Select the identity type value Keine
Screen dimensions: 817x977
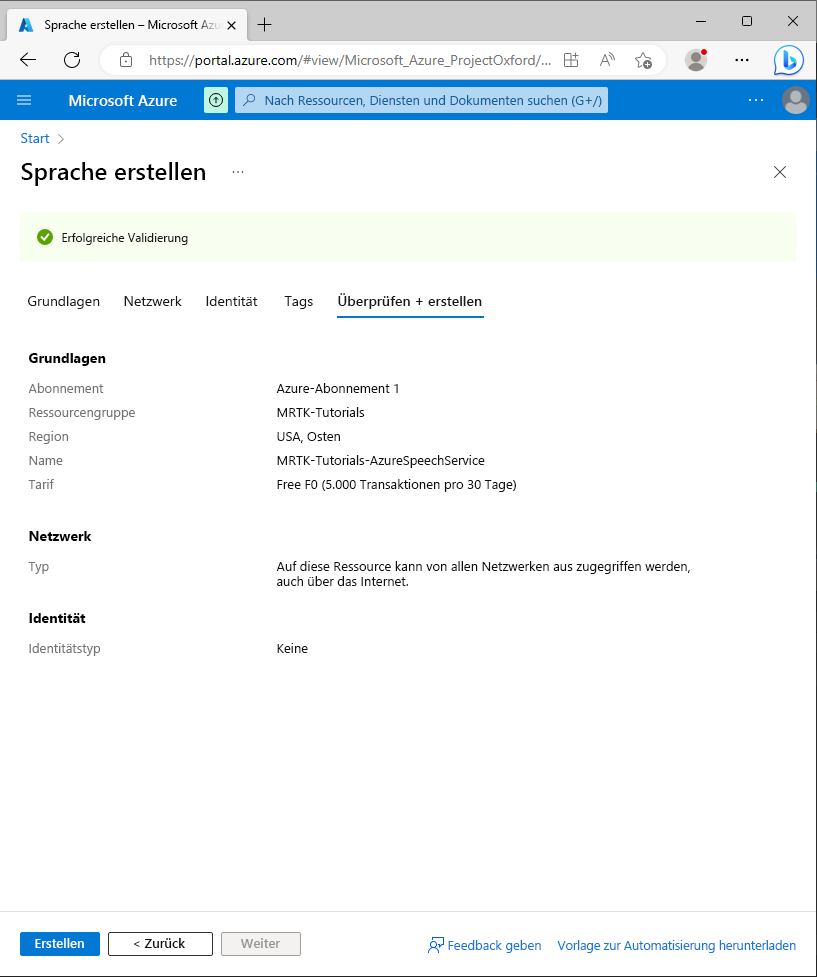click(292, 649)
